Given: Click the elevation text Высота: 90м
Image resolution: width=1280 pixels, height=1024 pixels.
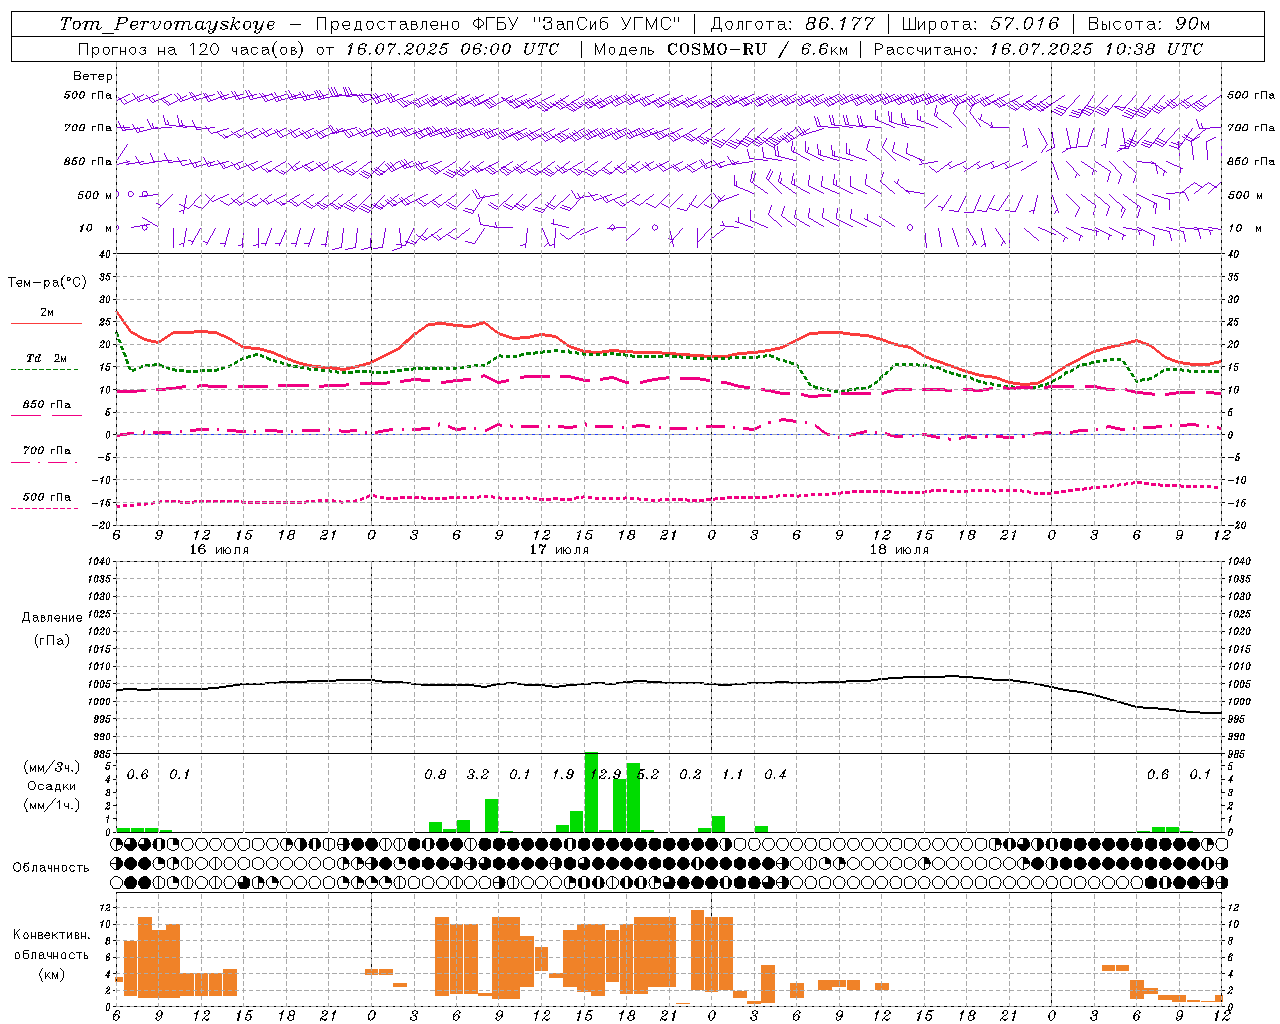Looking at the screenshot, I should (1149, 24).
